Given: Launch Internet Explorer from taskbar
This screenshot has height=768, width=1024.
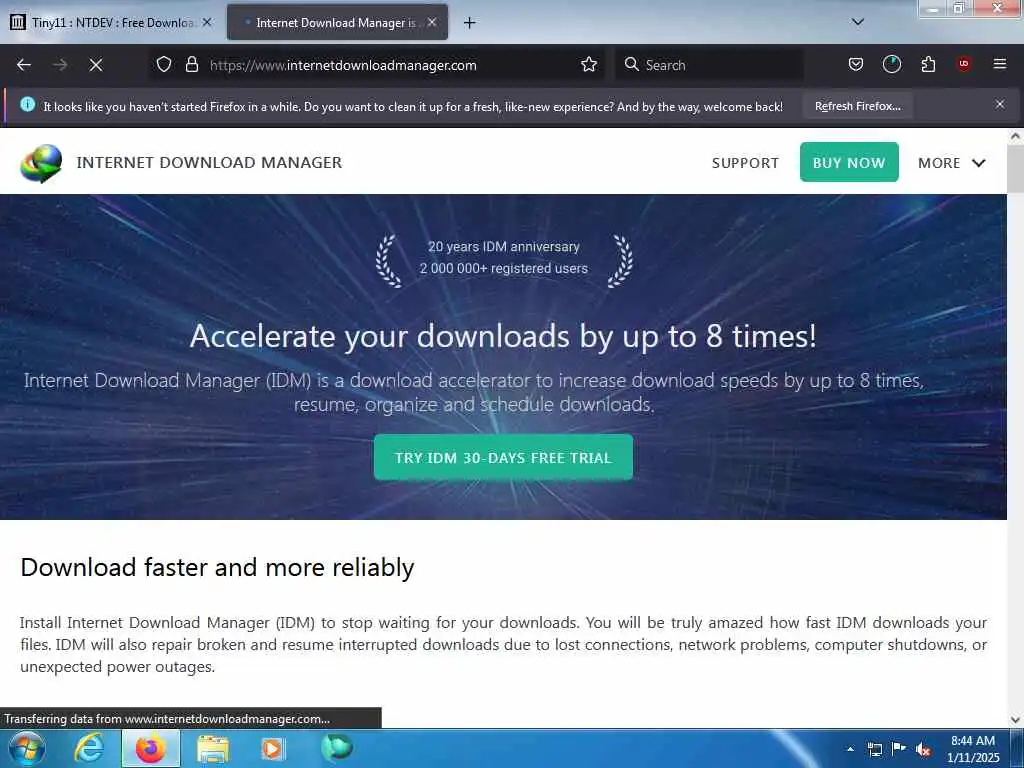Looking at the screenshot, I should click(x=89, y=748).
